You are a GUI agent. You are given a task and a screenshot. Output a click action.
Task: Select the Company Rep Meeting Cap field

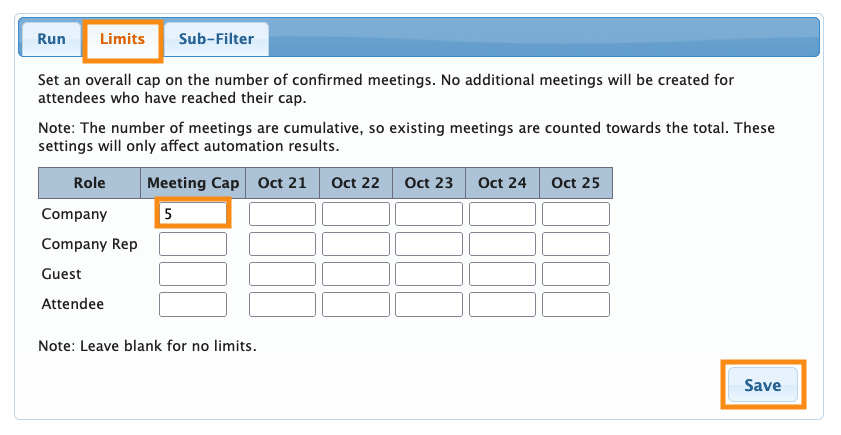click(193, 244)
